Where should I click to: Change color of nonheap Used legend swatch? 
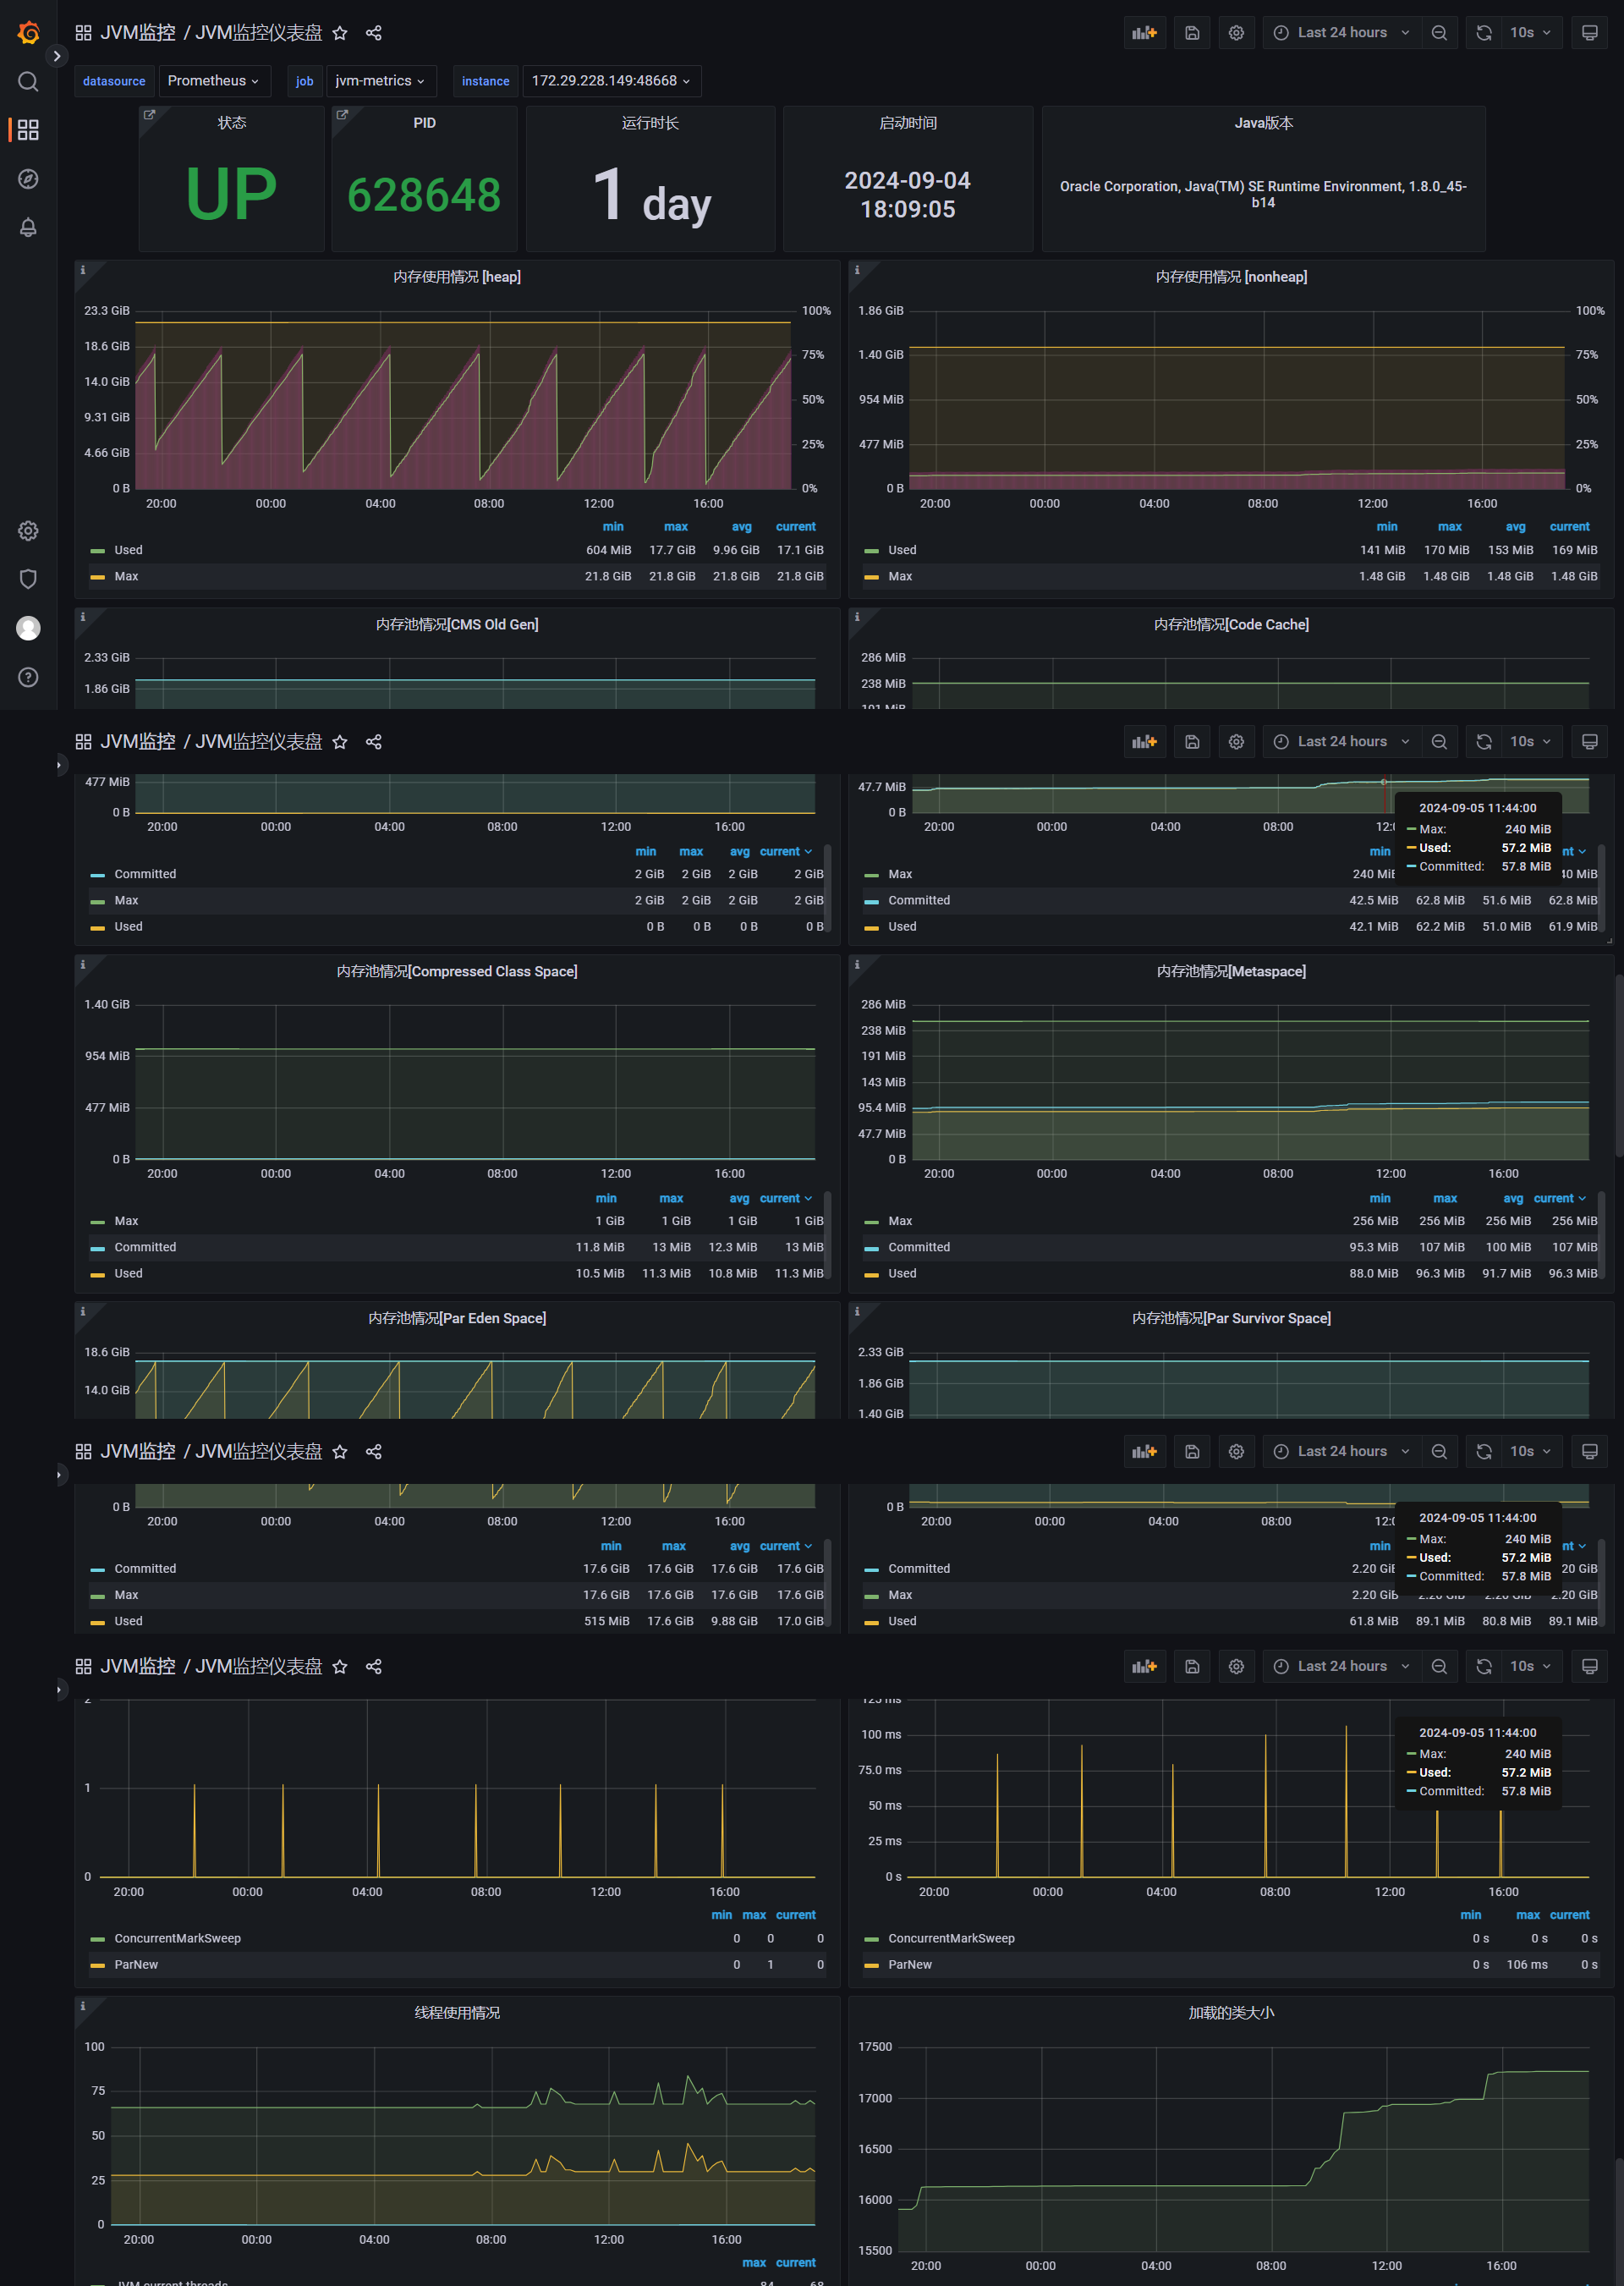tap(871, 551)
